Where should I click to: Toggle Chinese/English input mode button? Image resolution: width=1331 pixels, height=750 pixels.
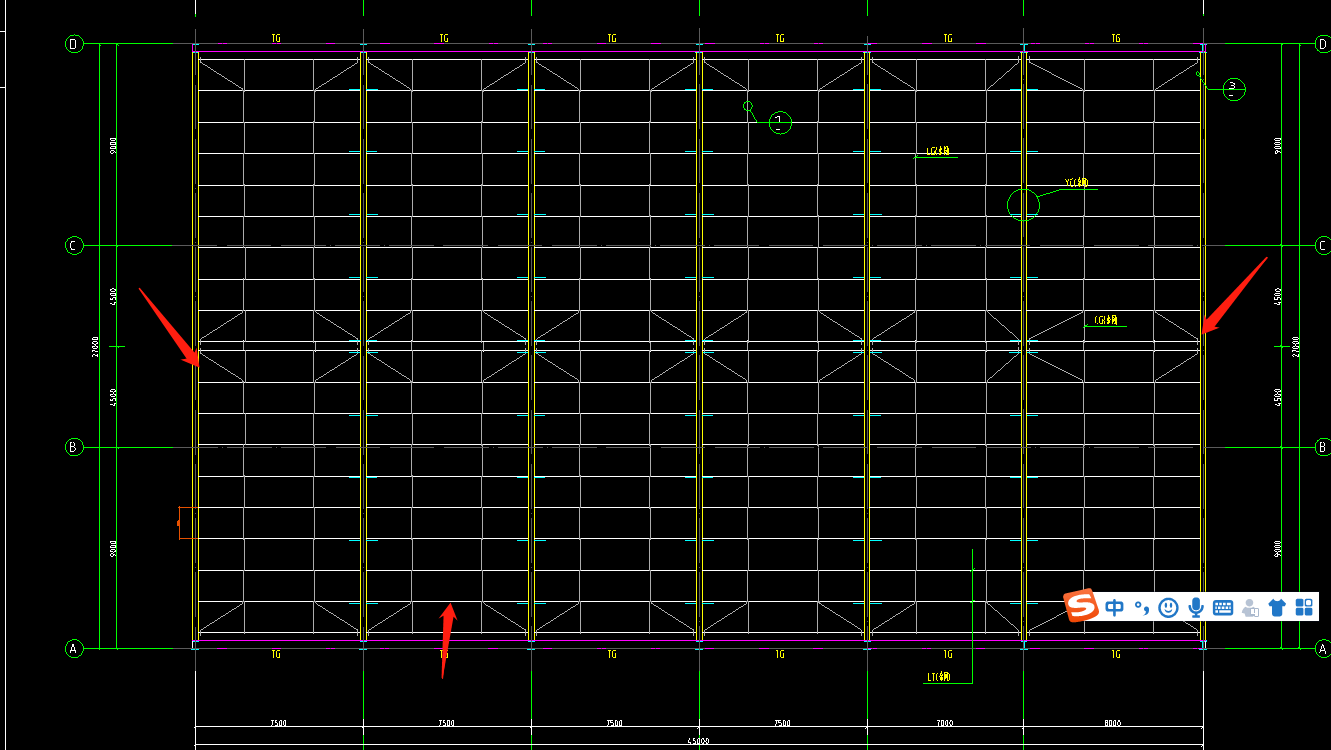pos(1114,607)
